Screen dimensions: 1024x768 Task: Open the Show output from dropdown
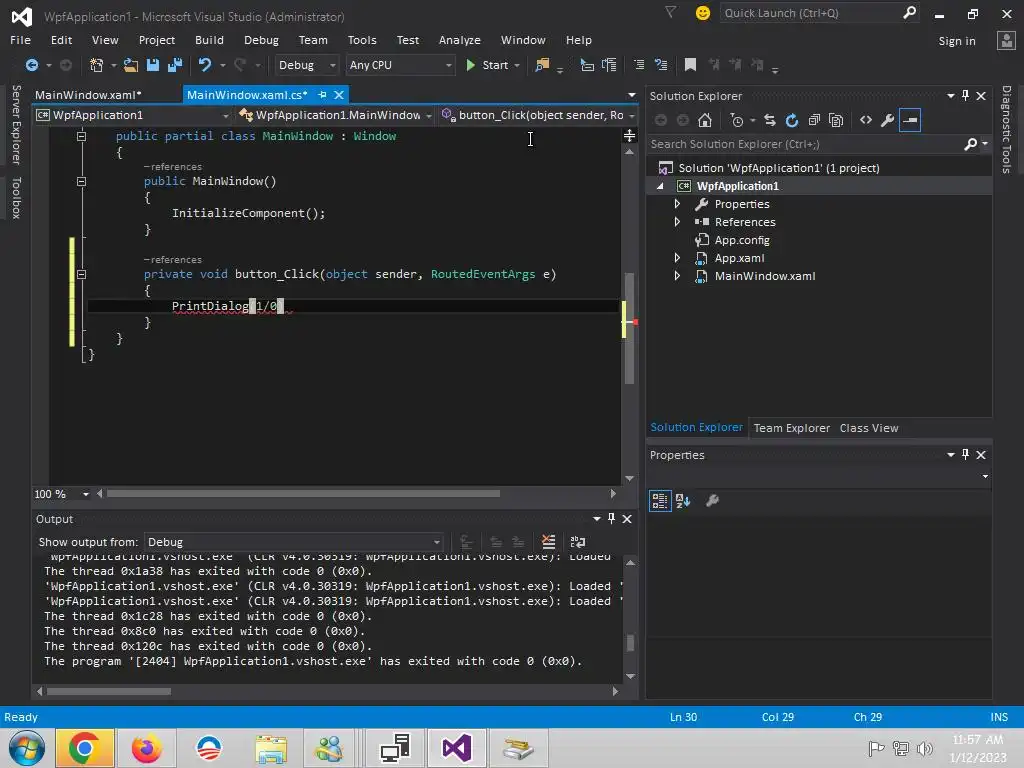click(x=293, y=542)
